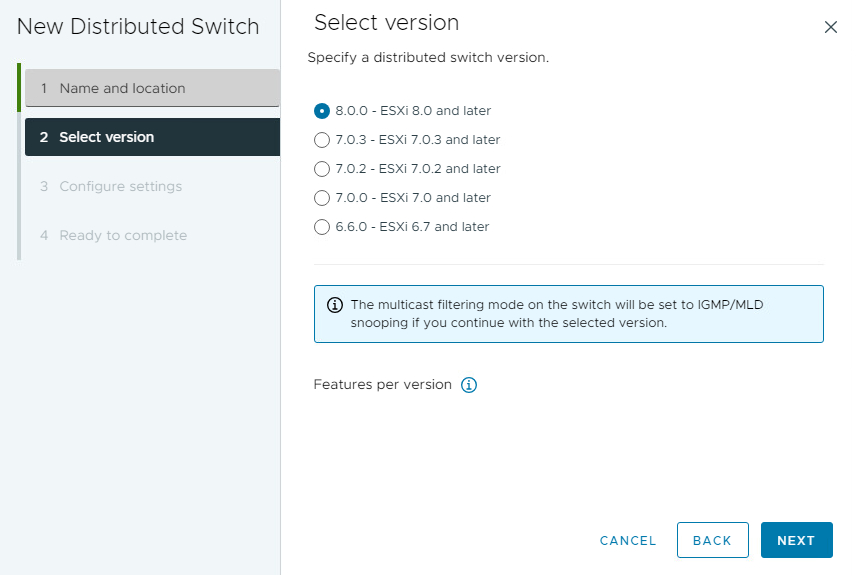
Task: Click the info icon in multicast notice
Action: [x=335, y=305]
